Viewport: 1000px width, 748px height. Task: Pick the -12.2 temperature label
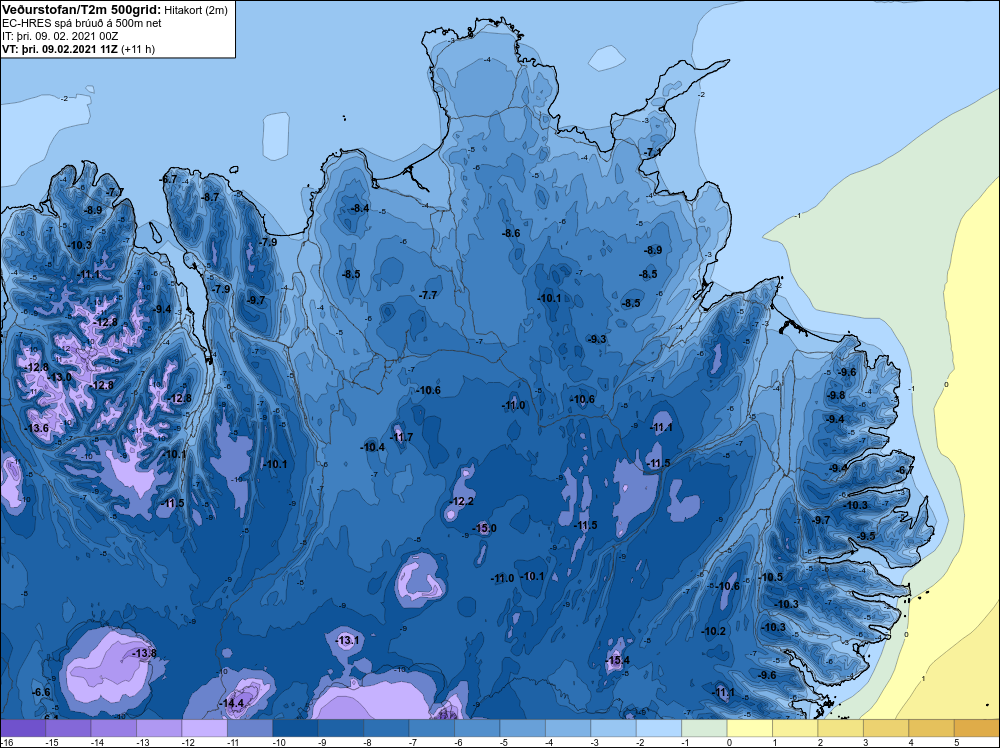click(462, 501)
